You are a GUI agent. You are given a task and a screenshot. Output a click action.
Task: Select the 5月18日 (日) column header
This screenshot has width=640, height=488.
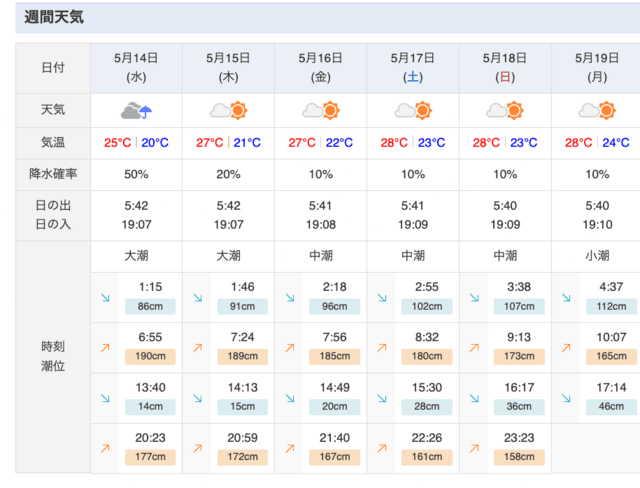tap(505, 68)
